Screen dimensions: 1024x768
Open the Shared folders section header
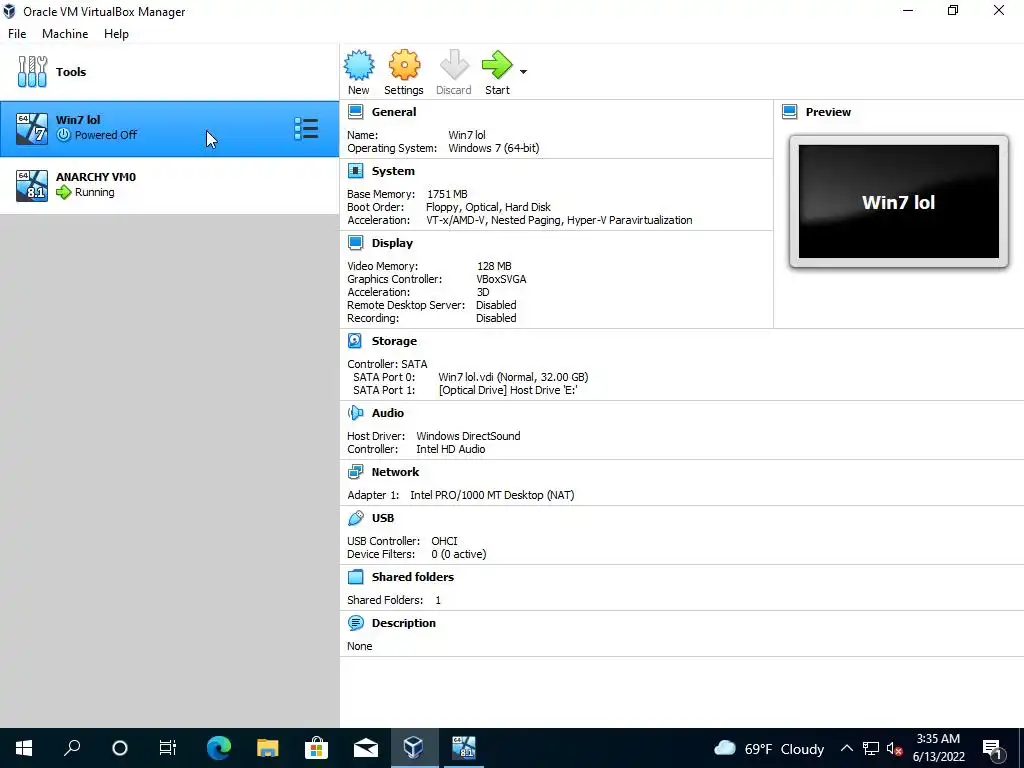[x=413, y=577]
